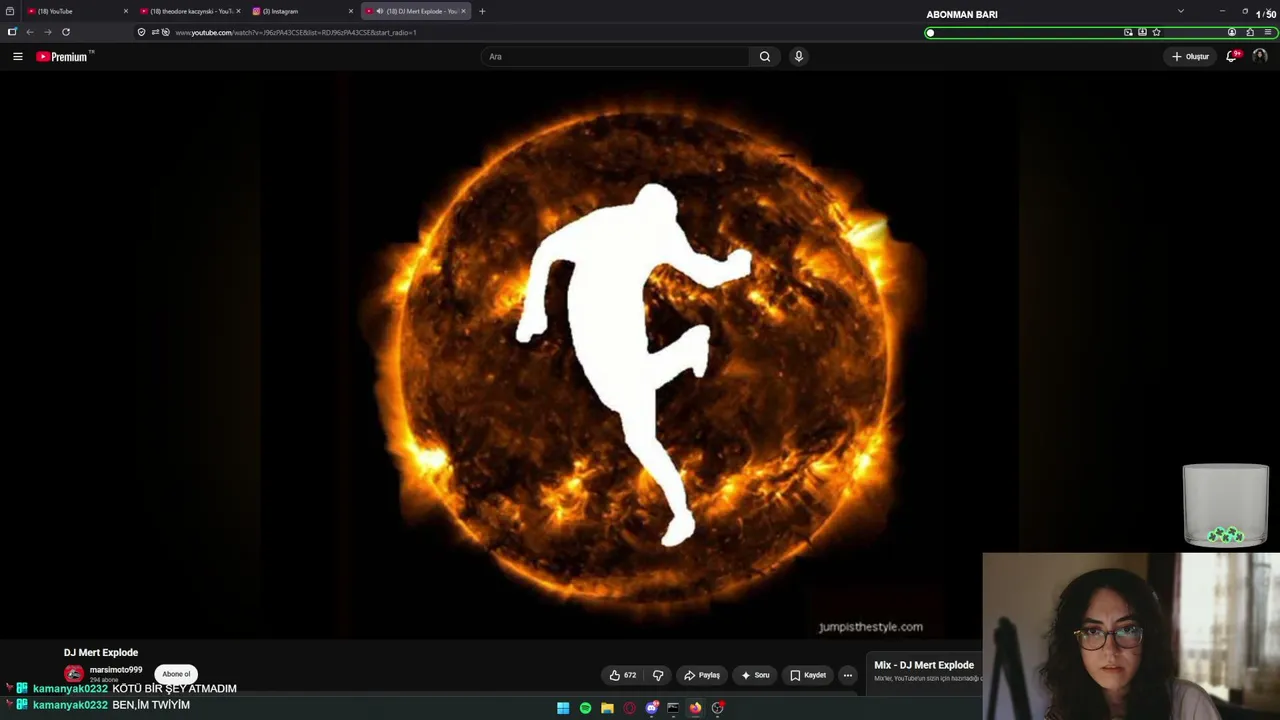Open the list all tabs dropdown
The image size is (1280, 720).
pyautogui.click(x=1181, y=11)
